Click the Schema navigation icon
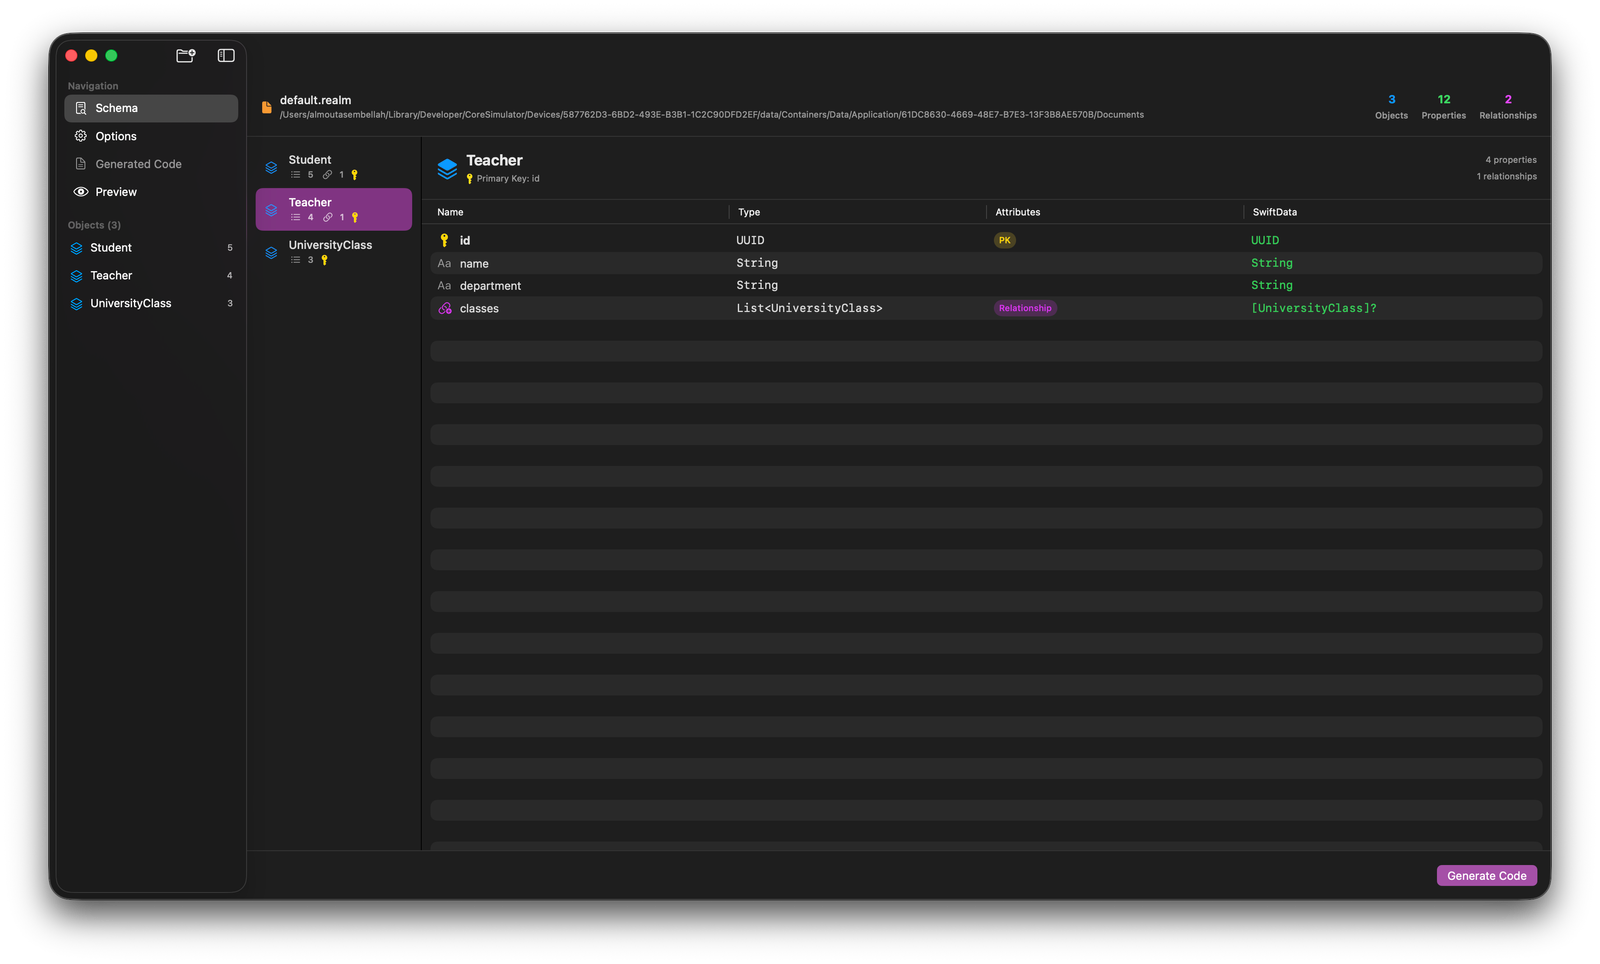The image size is (1600, 964). click(81, 108)
